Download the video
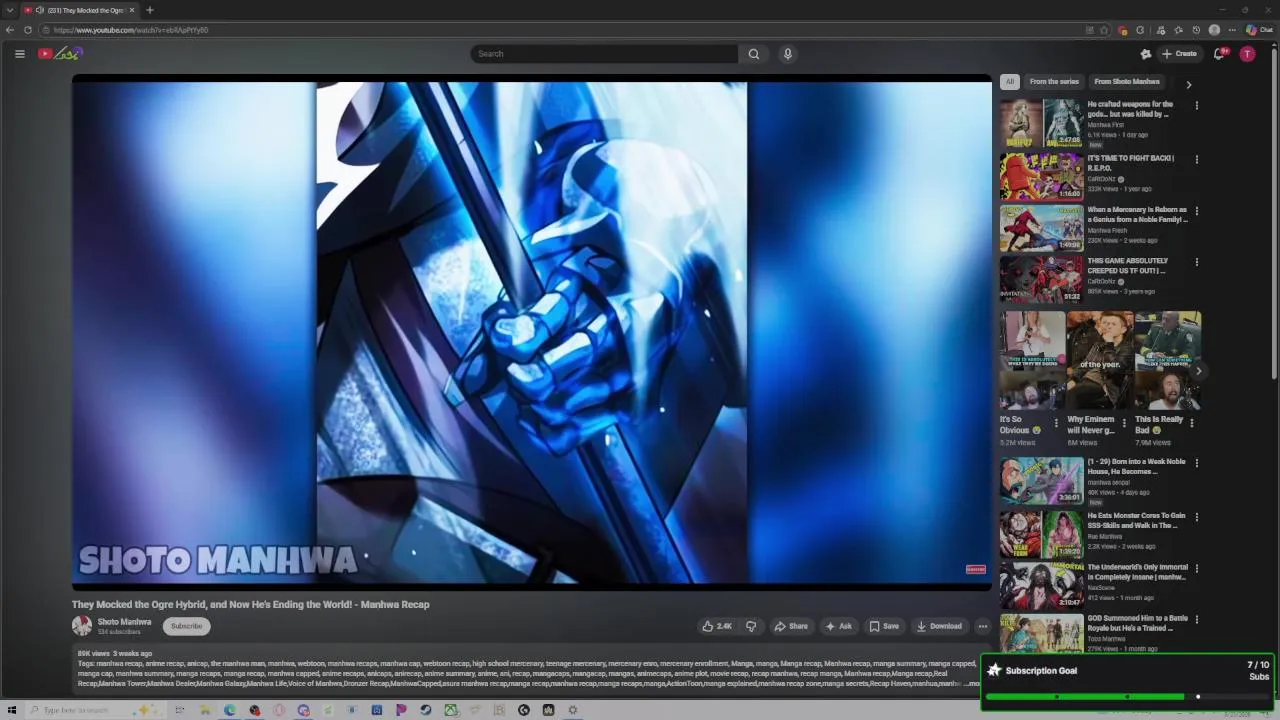Image resolution: width=1280 pixels, height=720 pixels. tap(939, 626)
